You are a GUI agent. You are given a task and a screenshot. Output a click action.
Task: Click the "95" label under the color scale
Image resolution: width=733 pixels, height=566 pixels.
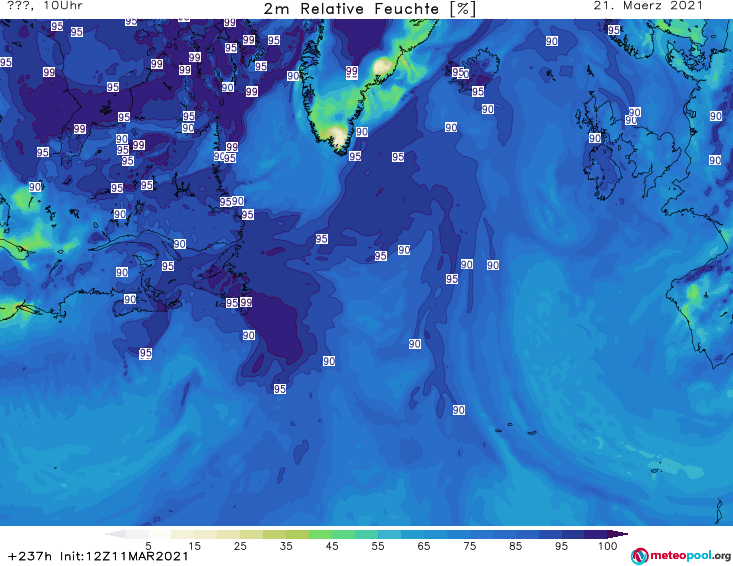[x=561, y=545]
